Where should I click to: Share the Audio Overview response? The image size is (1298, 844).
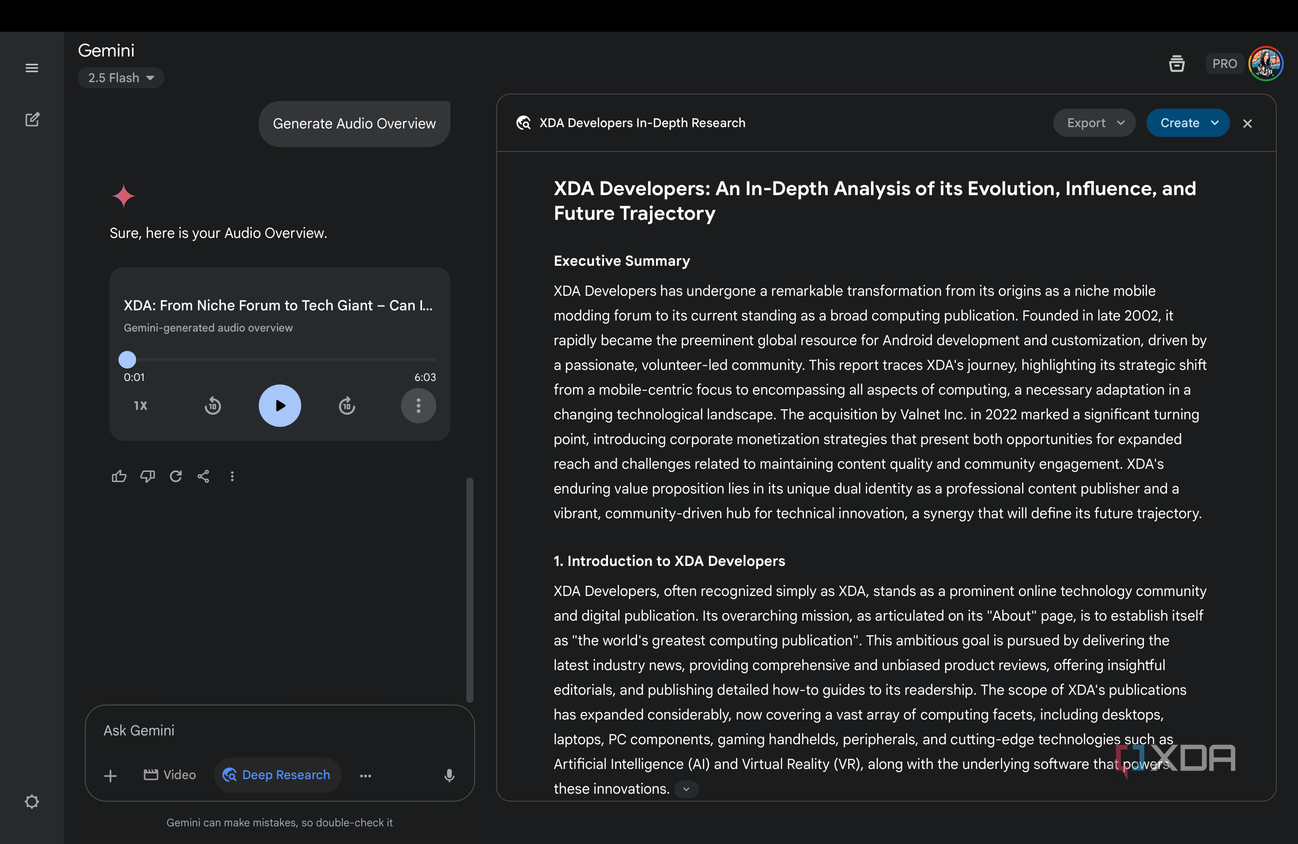(x=203, y=476)
